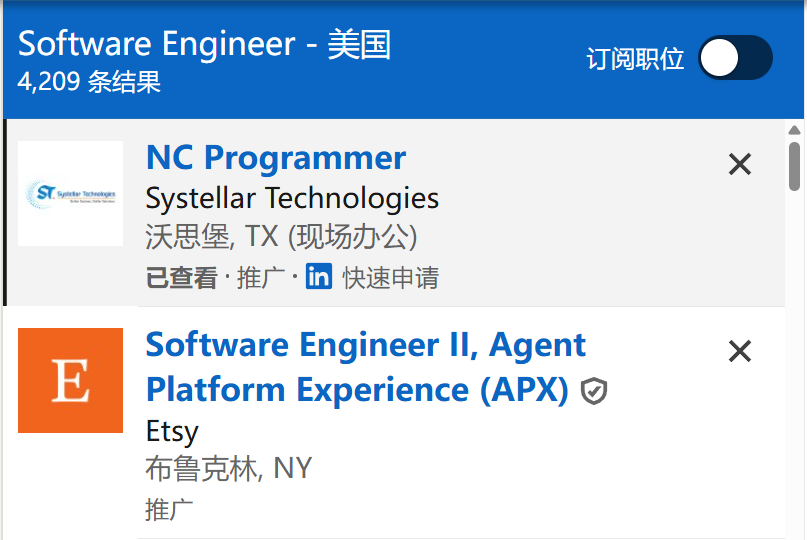Open the NC Programmer job title link
Screen dimensions: 807x540
(276, 158)
